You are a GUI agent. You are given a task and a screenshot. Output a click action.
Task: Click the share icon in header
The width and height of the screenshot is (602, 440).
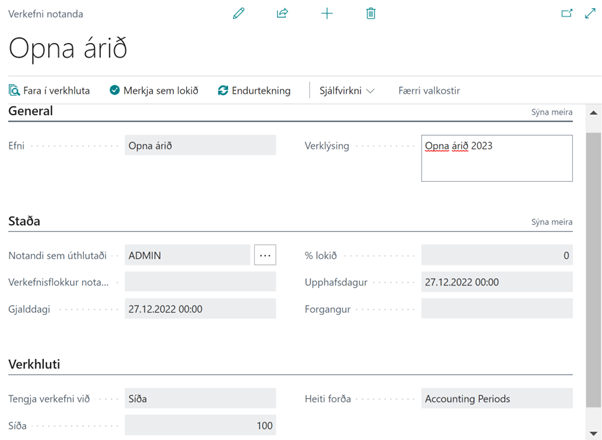(282, 13)
